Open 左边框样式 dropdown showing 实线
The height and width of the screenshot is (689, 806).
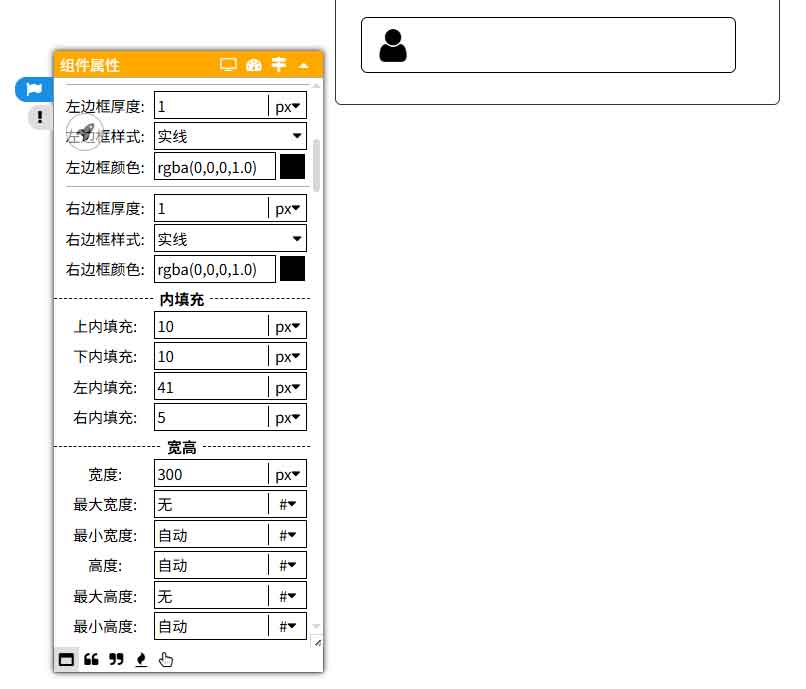pos(230,136)
